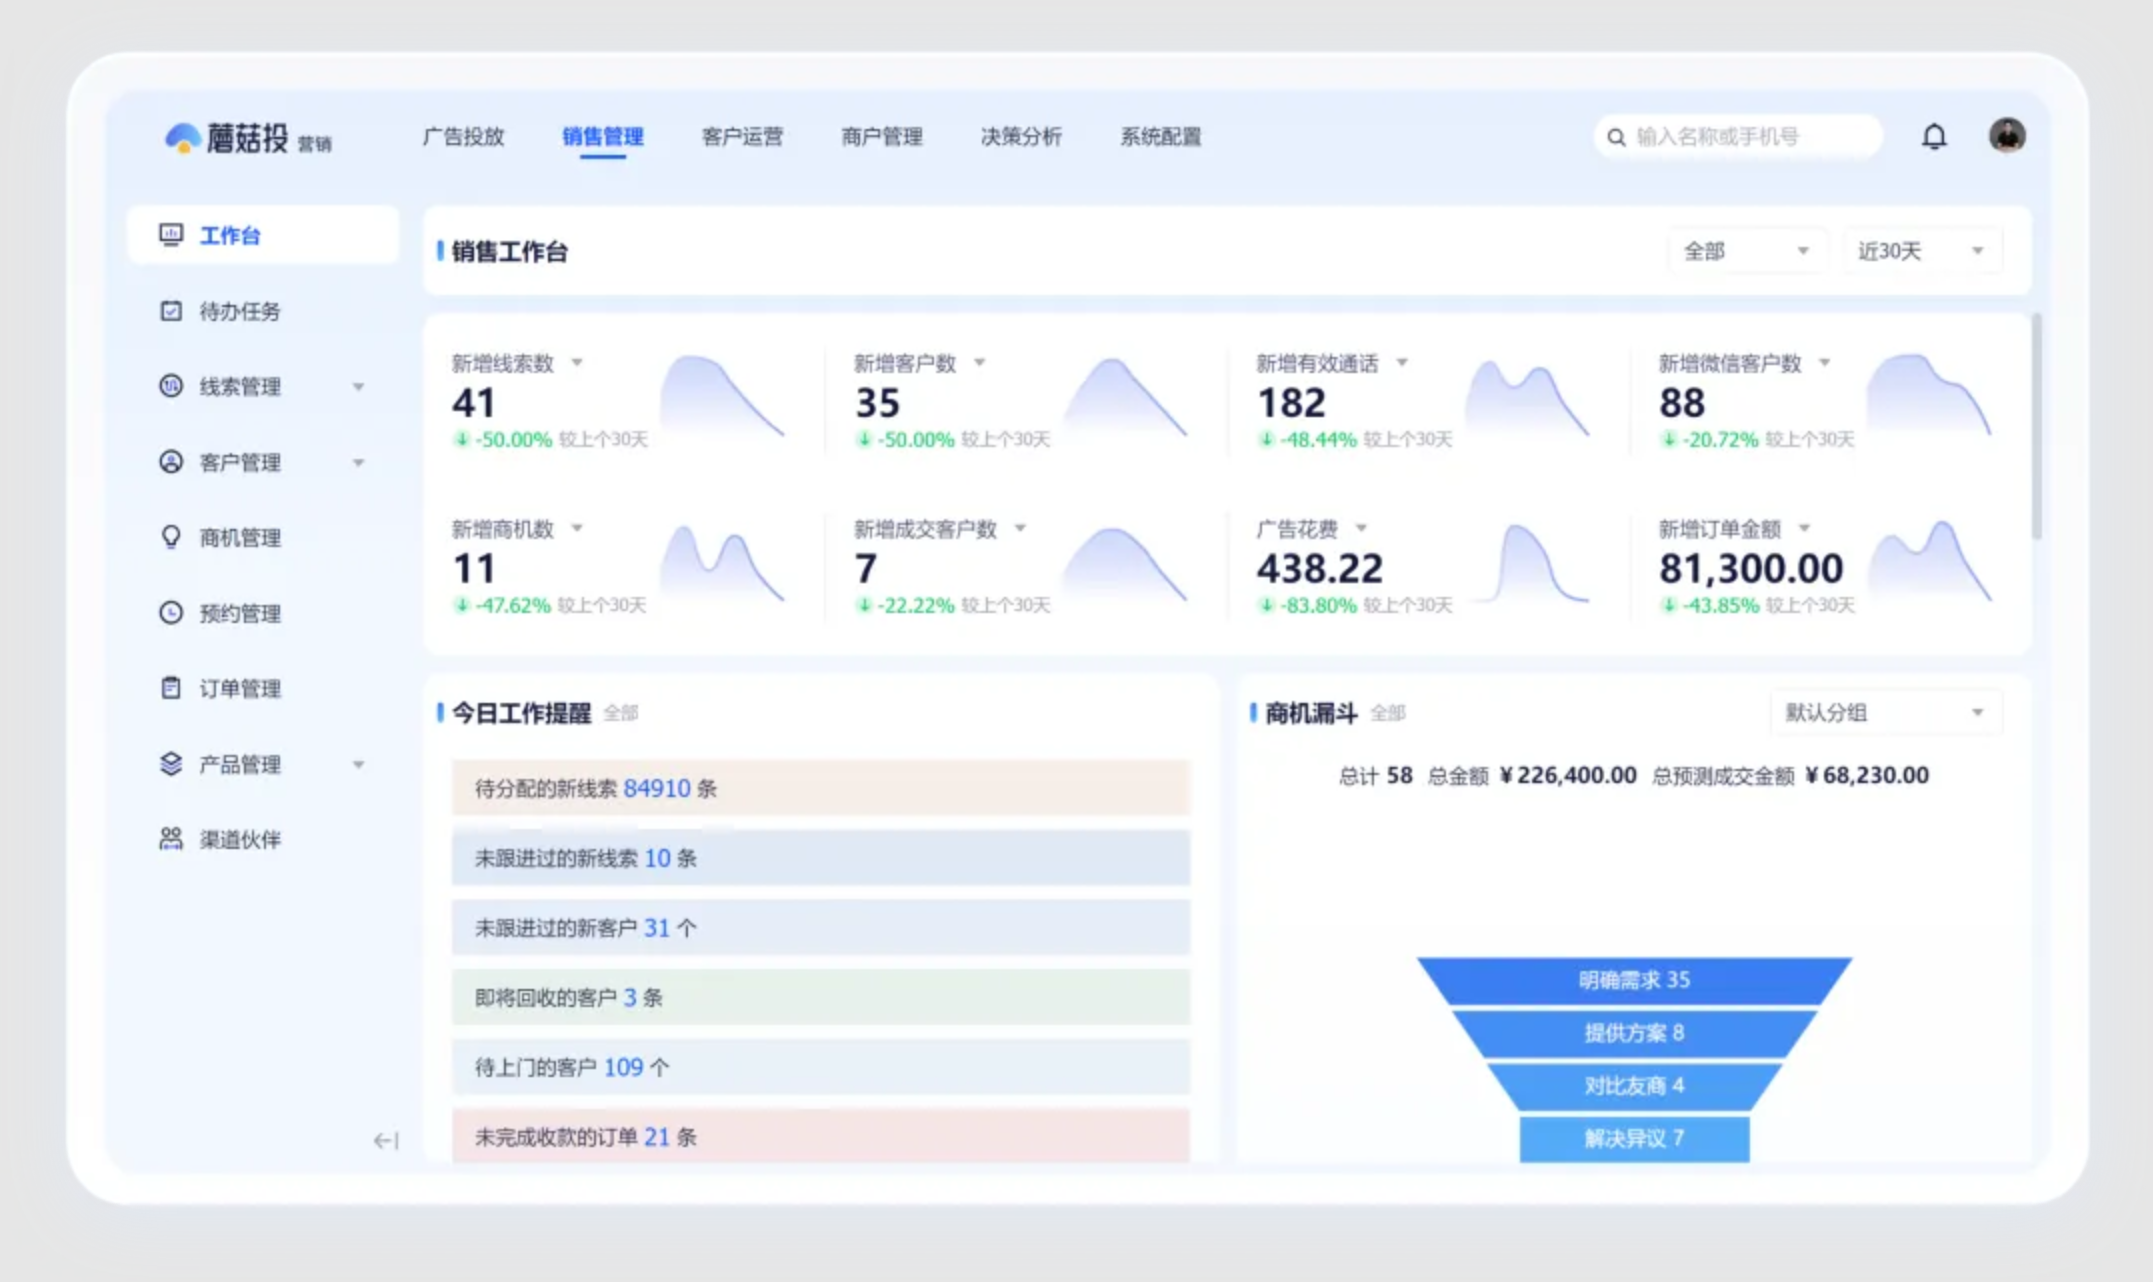
Task: Click the 明确需求 35 funnel segment
Action: pyautogui.click(x=1633, y=980)
